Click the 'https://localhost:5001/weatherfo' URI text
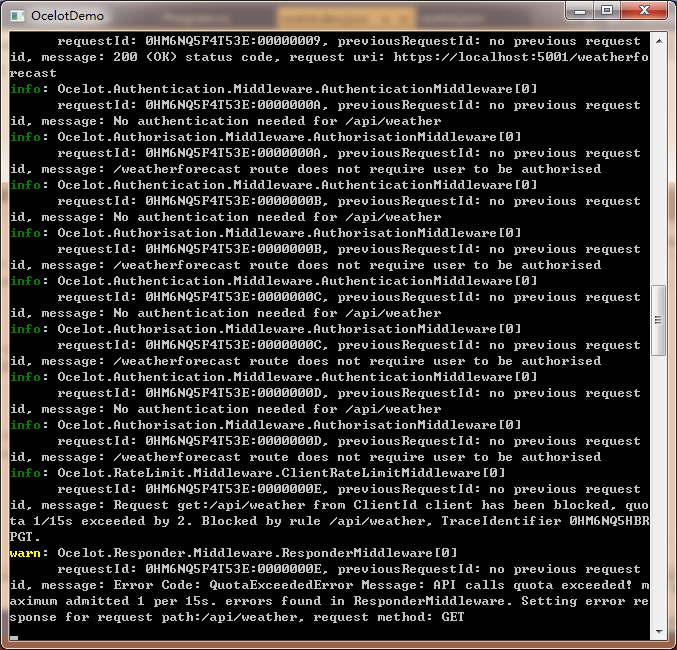 point(521,57)
